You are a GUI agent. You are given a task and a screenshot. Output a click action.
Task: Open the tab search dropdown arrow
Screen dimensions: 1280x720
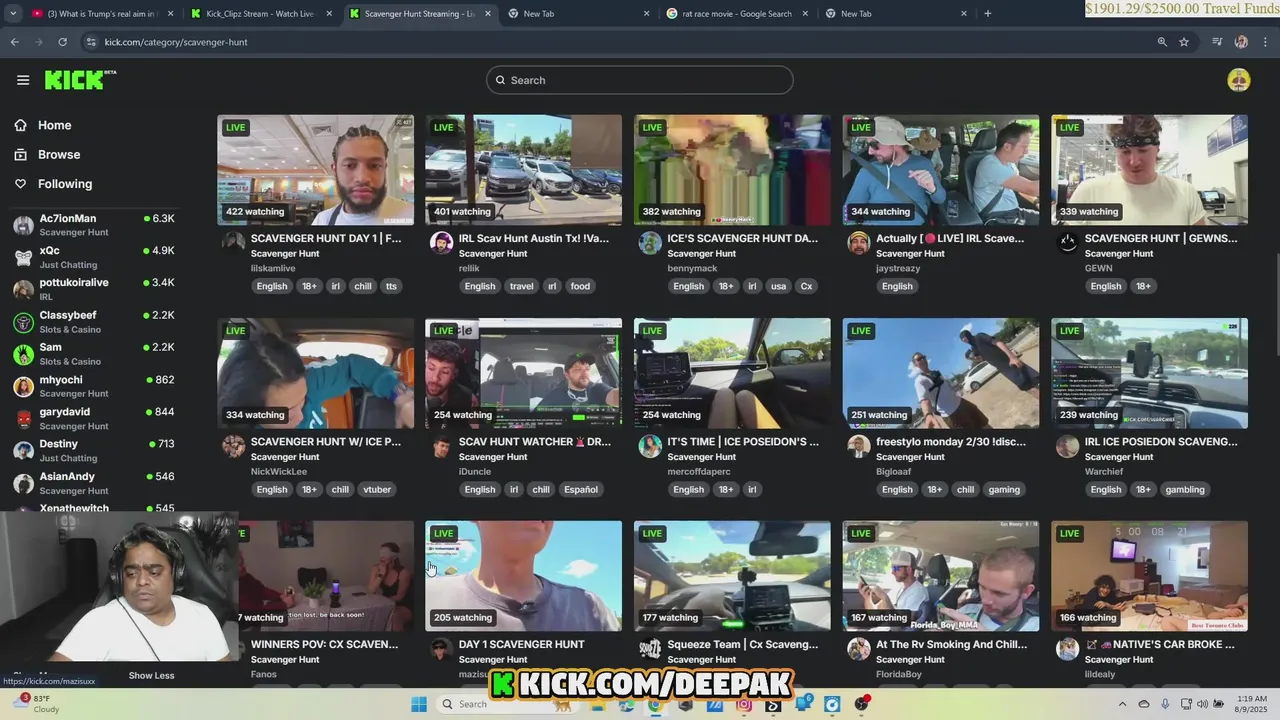pos(15,13)
